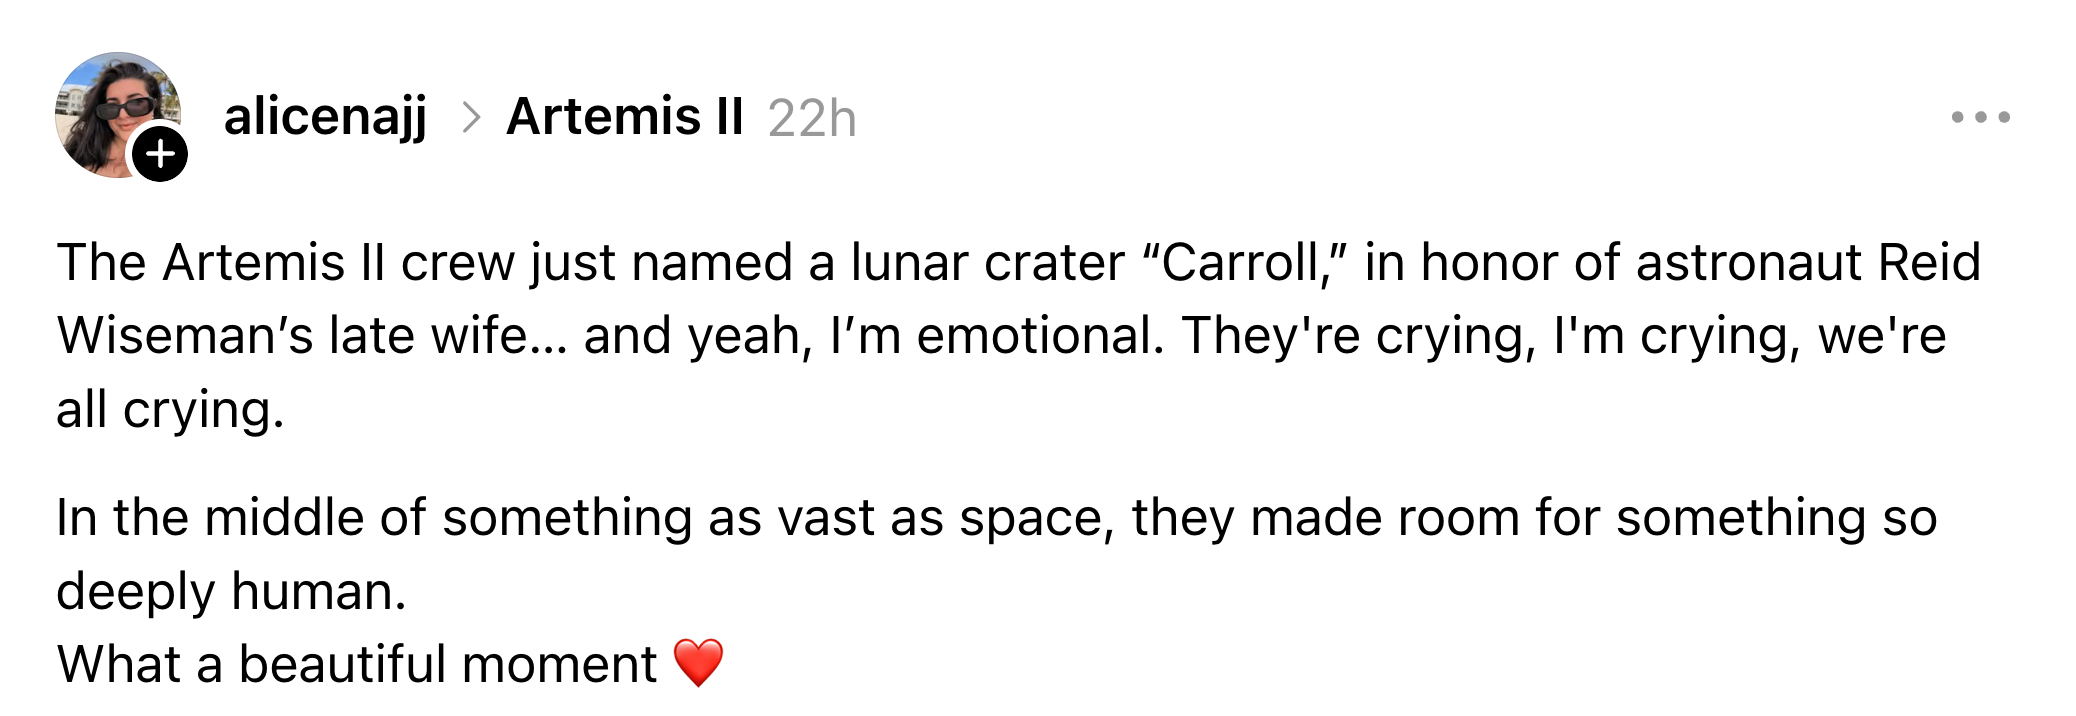
Task: Click the "What a beautiful moment" line
Action: click(357, 664)
